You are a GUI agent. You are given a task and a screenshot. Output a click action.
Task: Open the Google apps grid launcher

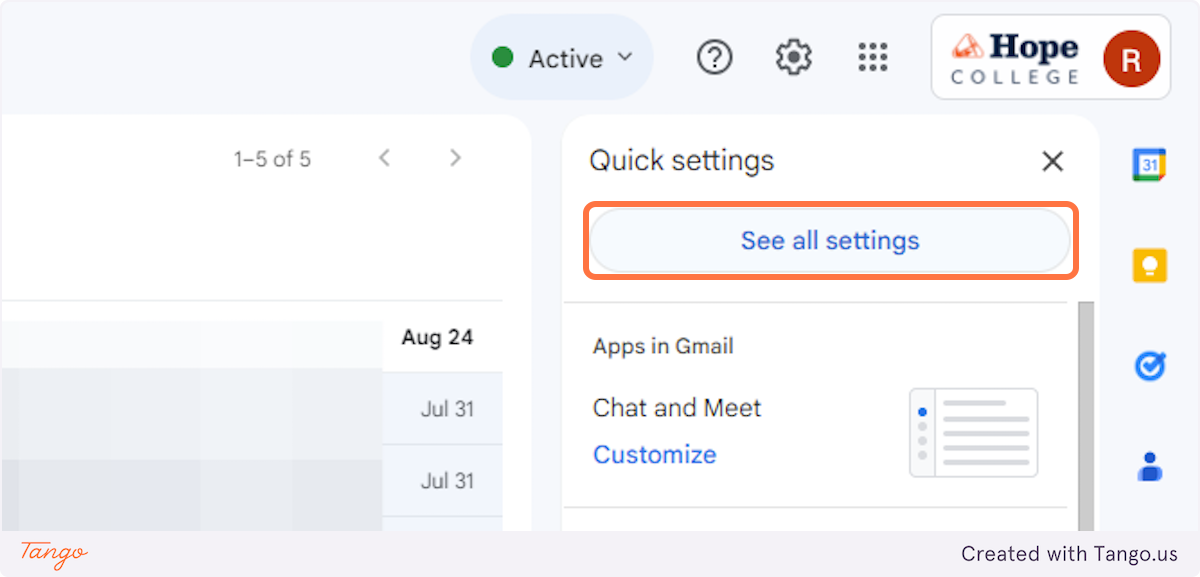point(873,58)
